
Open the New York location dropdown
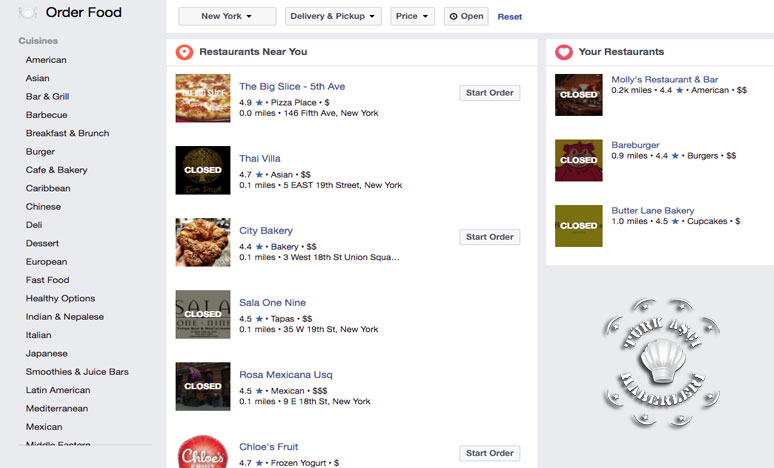[227, 16]
